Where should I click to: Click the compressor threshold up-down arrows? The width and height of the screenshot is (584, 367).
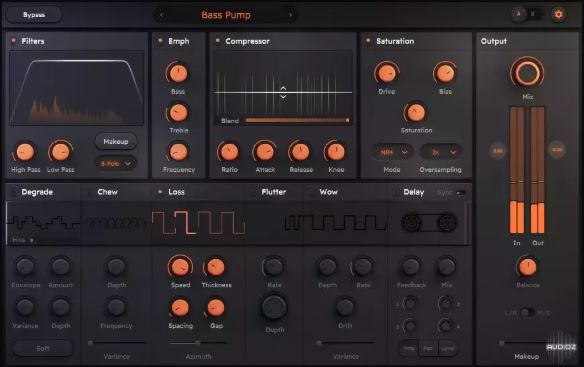(x=283, y=92)
